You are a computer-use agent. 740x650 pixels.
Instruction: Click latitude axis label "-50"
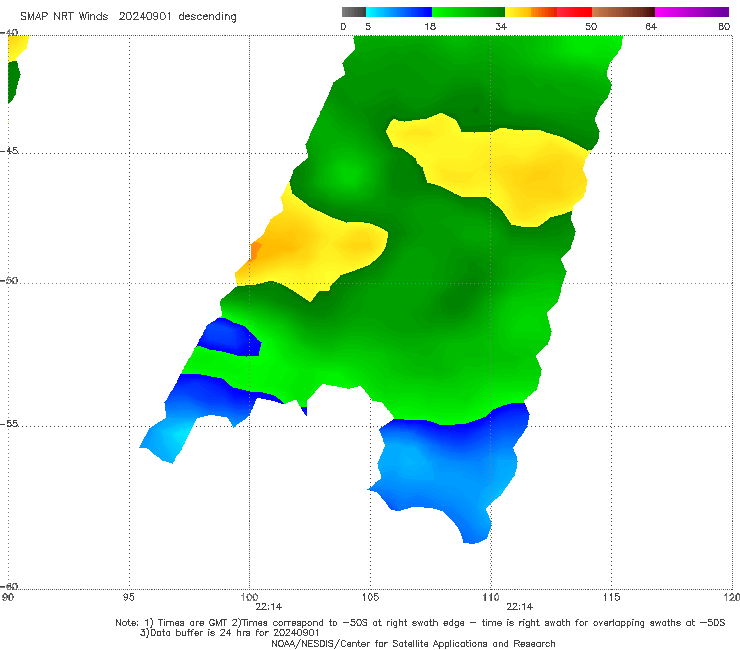9,280
